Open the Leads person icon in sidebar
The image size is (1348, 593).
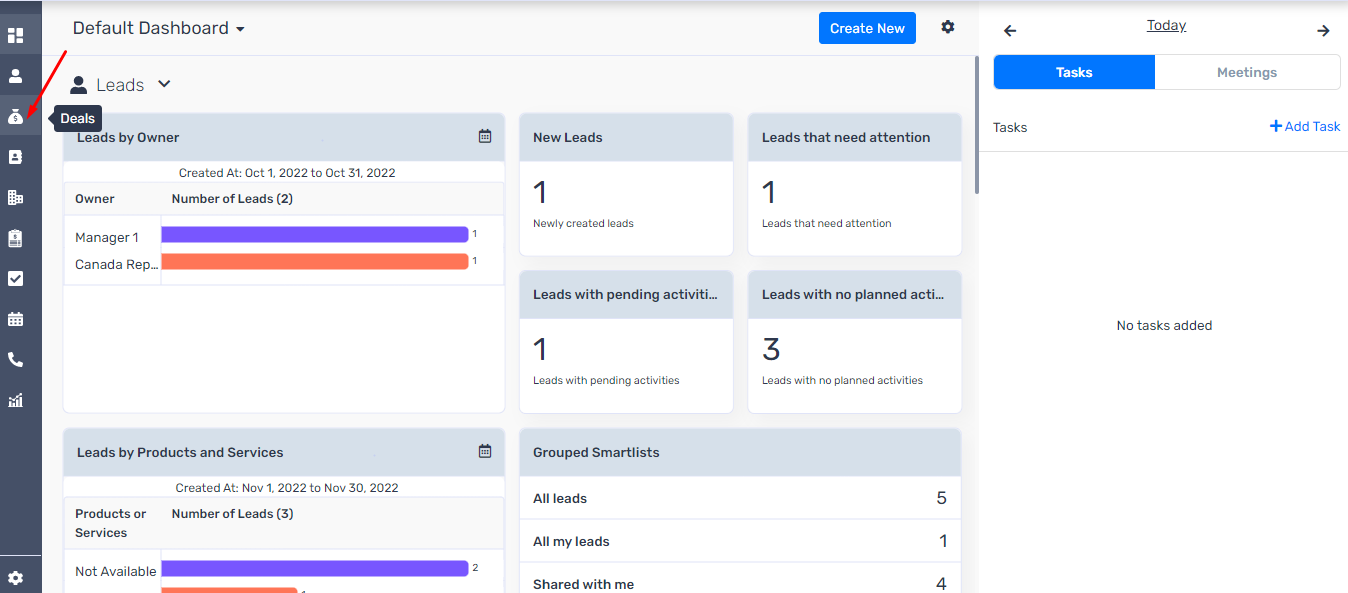pyautogui.click(x=15, y=76)
